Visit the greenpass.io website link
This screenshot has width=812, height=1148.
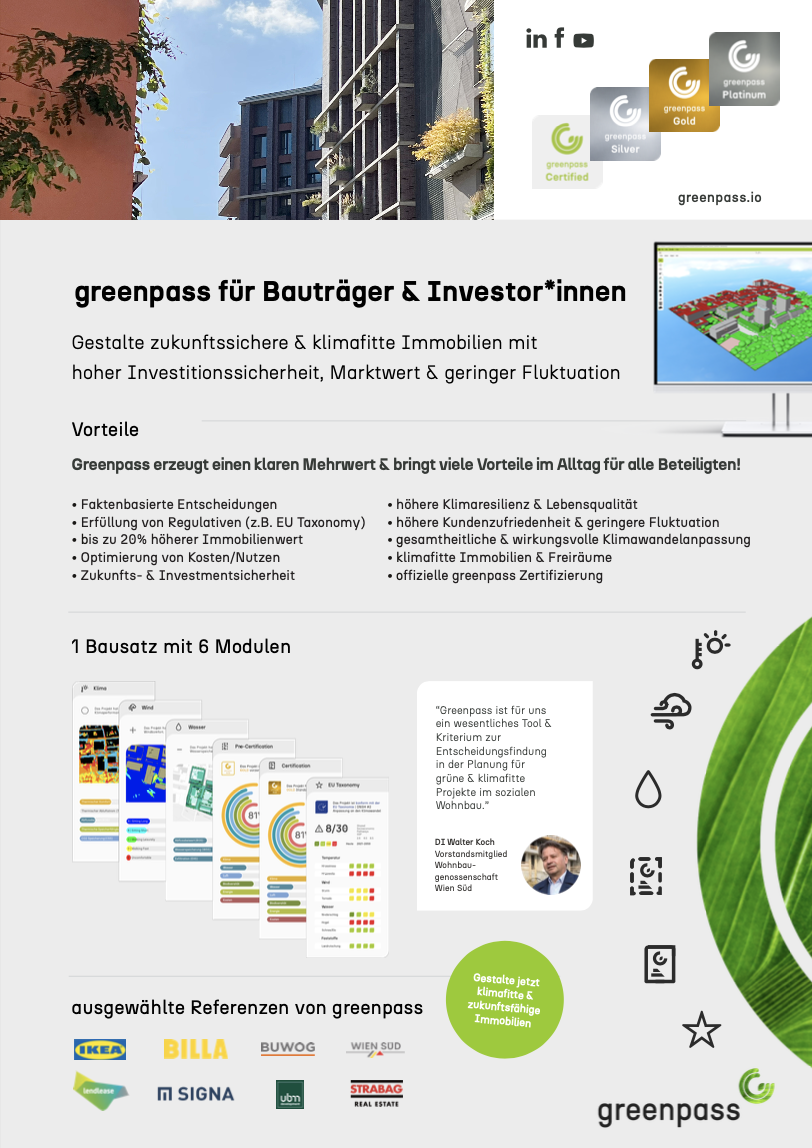(720, 198)
